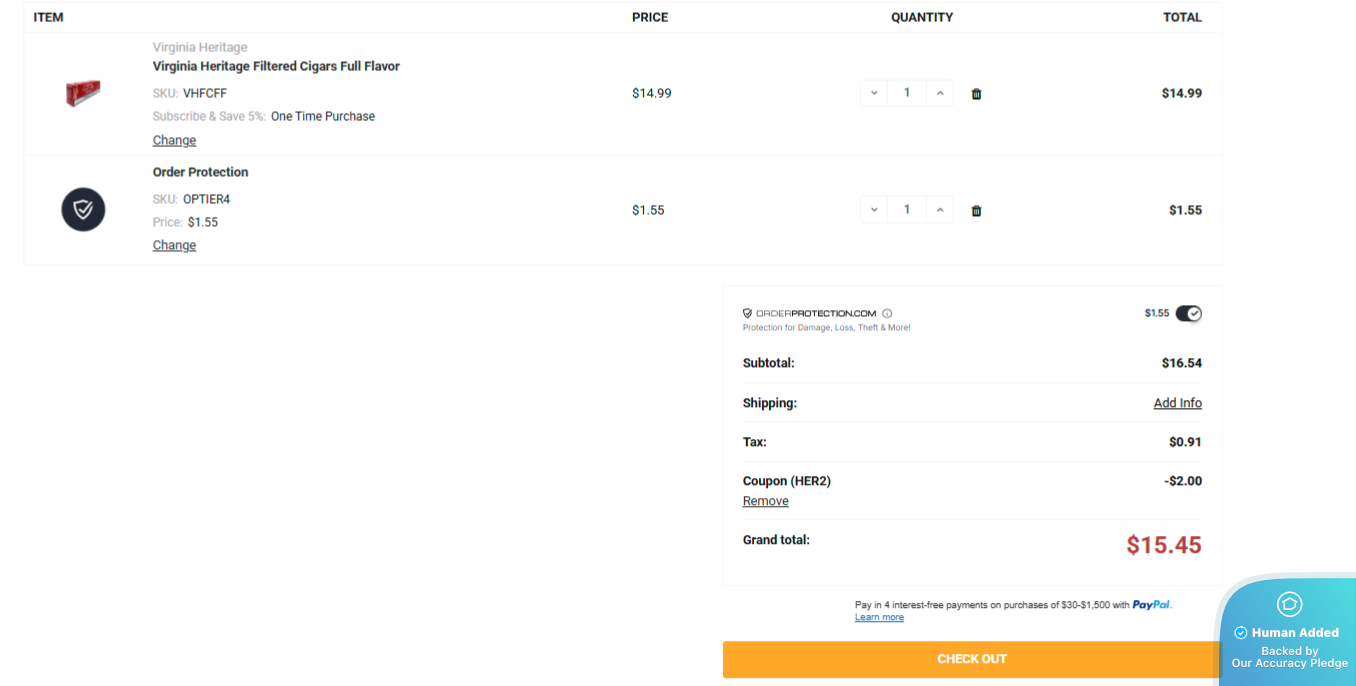The image size is (1356, 686).
Task: Click the Human Added chat badge icon
Action: [x=1289, y=604]
